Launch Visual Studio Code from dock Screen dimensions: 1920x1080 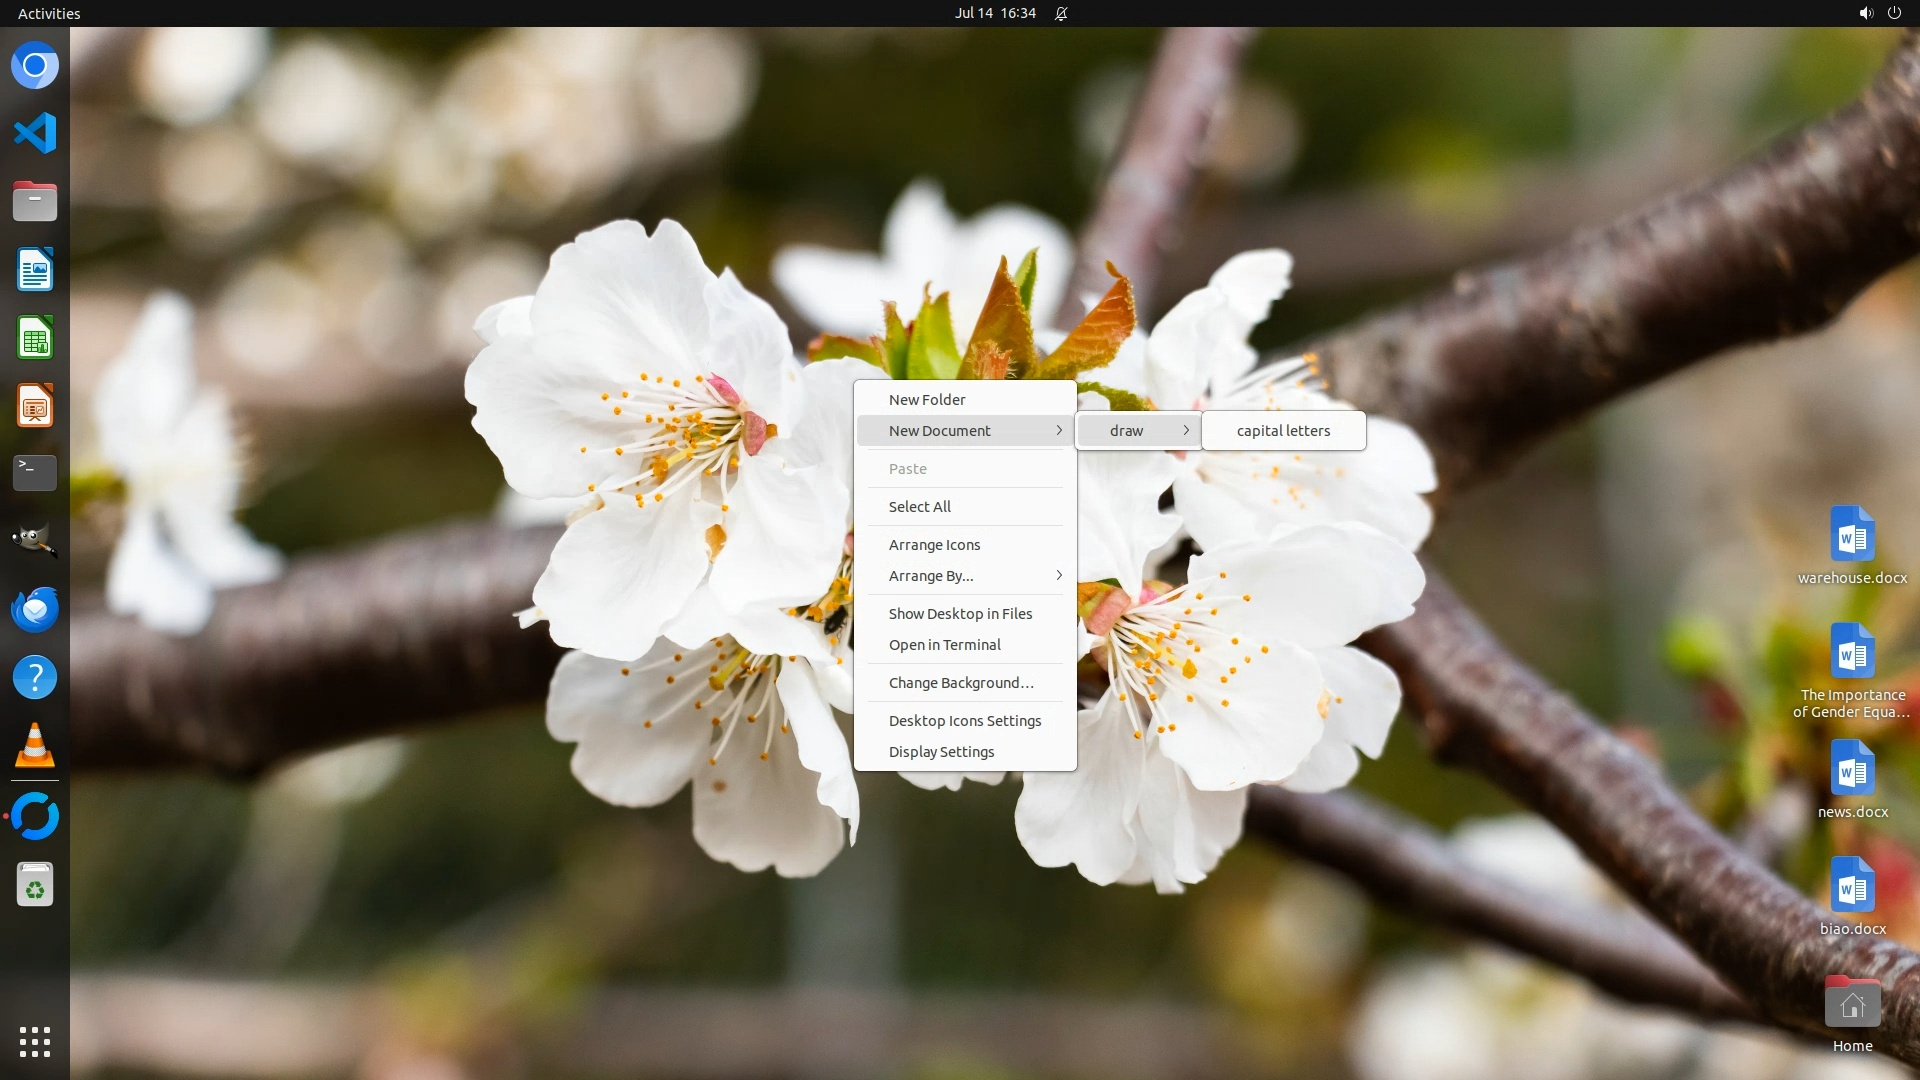pos(35,133)
